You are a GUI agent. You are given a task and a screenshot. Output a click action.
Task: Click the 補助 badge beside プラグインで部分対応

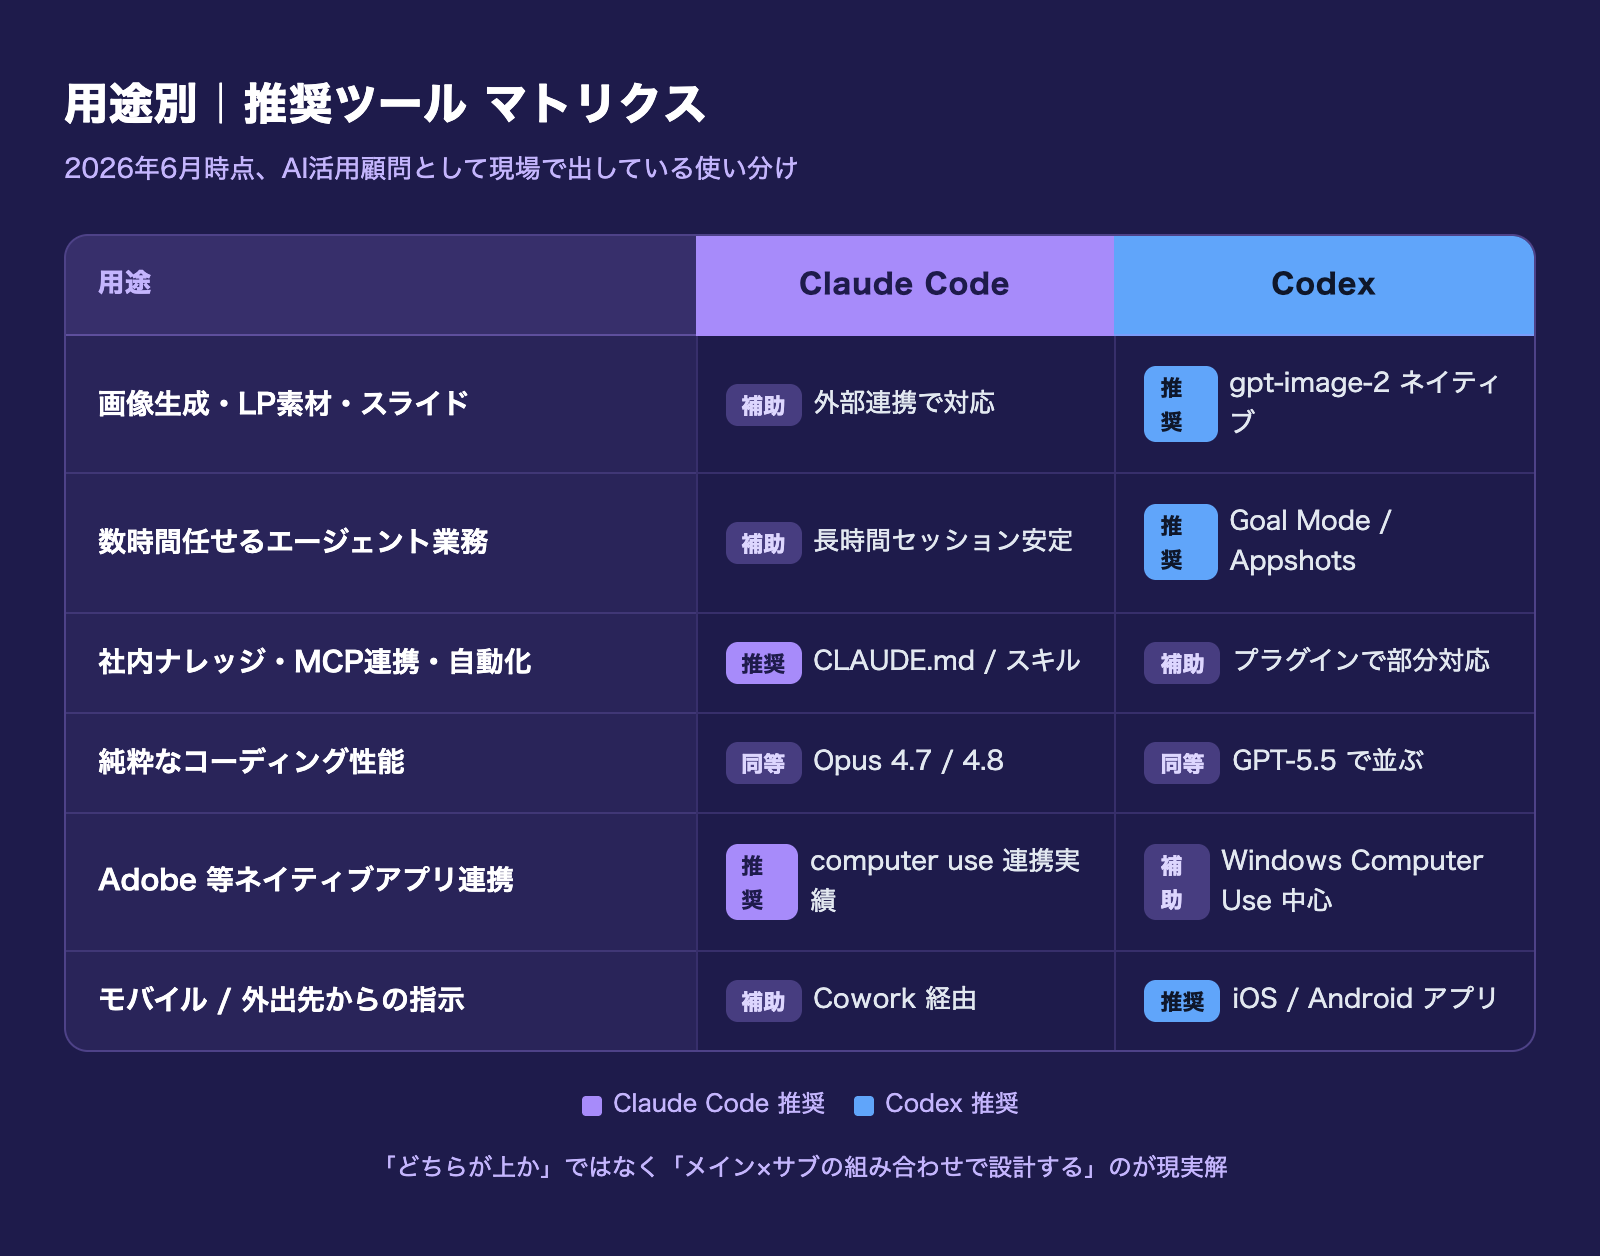pos(1181,663)
